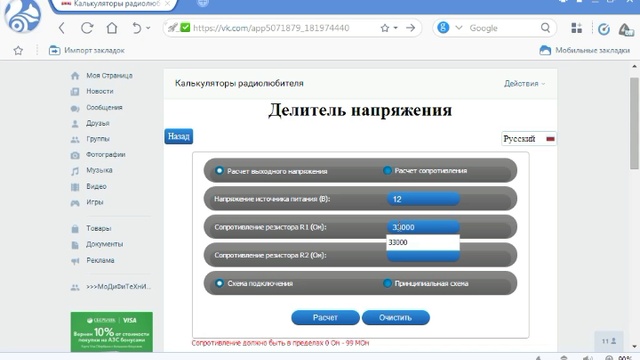Click the undo closed tab icon
This screenshot has height=360, width=640.
pos(137,28)
